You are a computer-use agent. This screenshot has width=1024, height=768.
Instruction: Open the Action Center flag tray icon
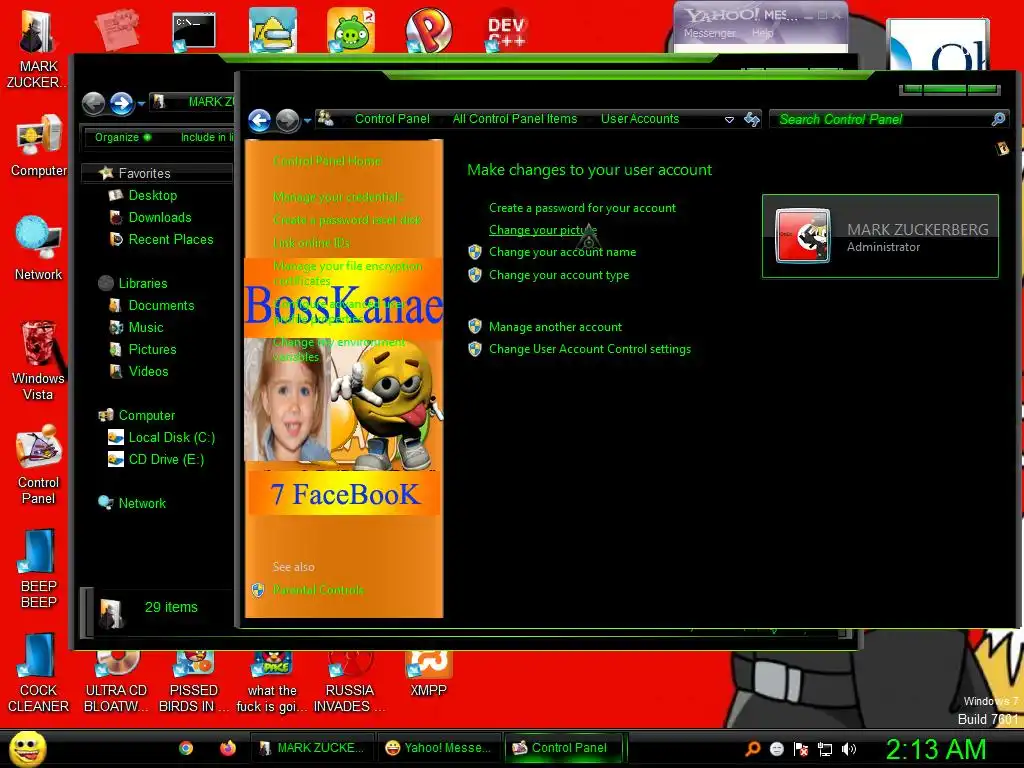pos(801,749)
